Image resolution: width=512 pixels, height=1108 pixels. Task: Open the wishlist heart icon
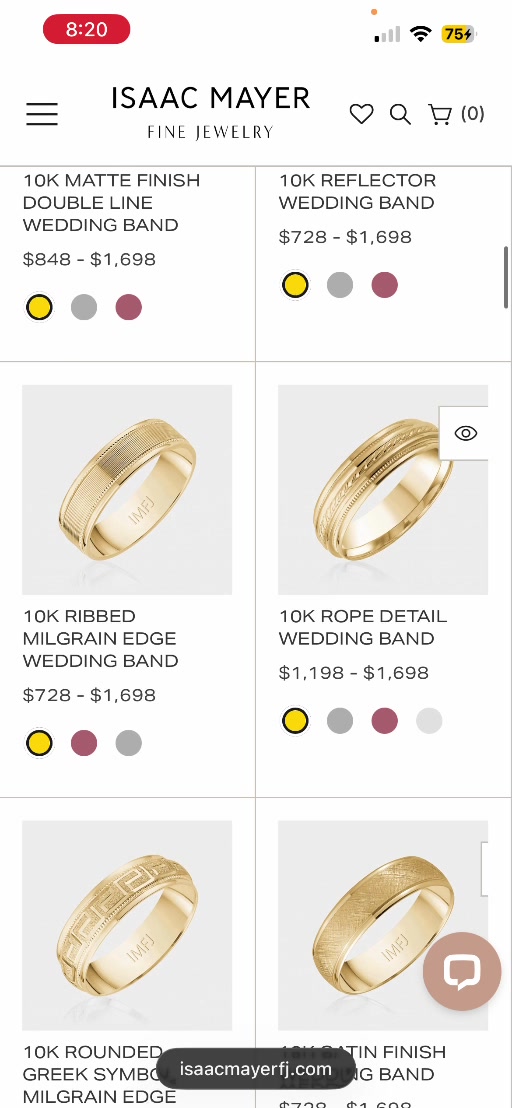pyautogui.click(x=362, y=114)
